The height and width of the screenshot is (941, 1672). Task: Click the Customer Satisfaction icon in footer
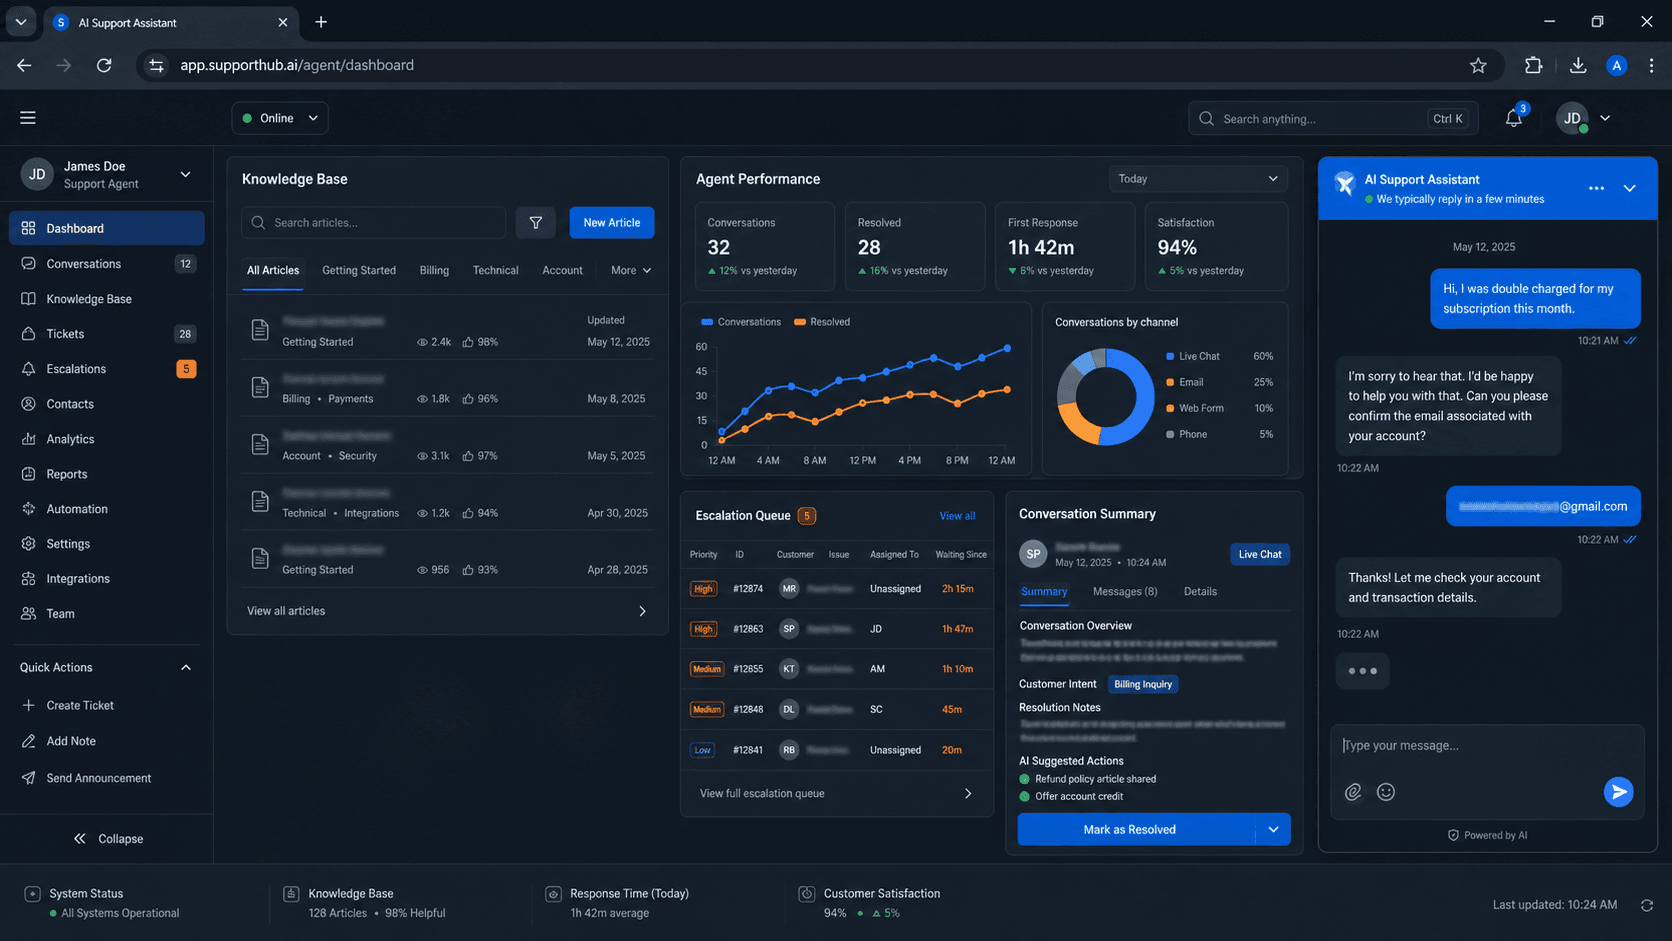click(x=806, y=894)
